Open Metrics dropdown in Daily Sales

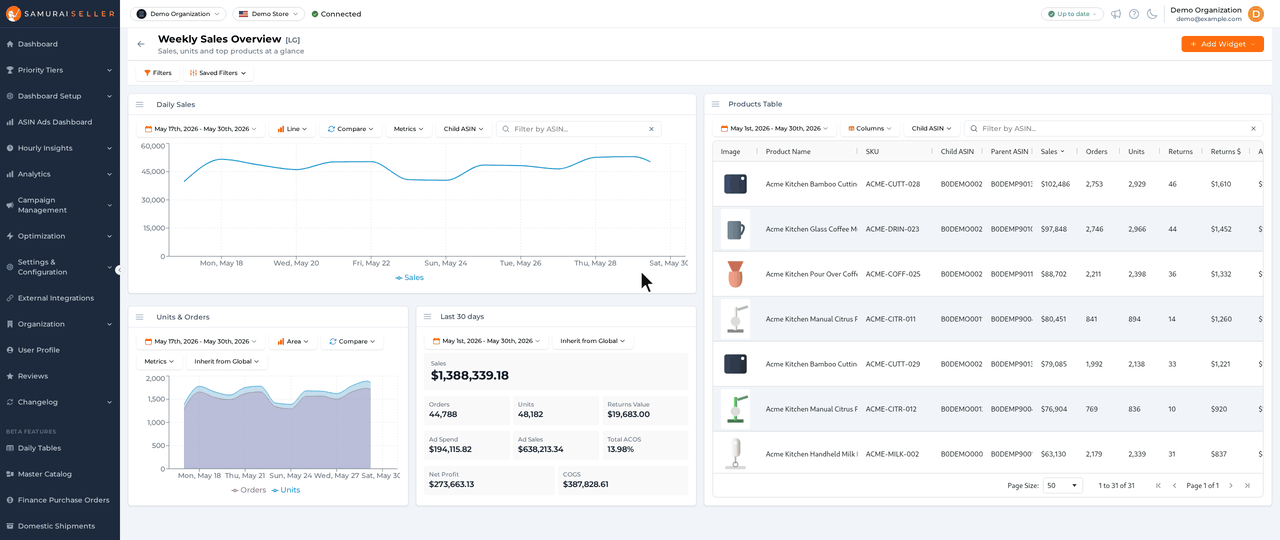[408, 129]
